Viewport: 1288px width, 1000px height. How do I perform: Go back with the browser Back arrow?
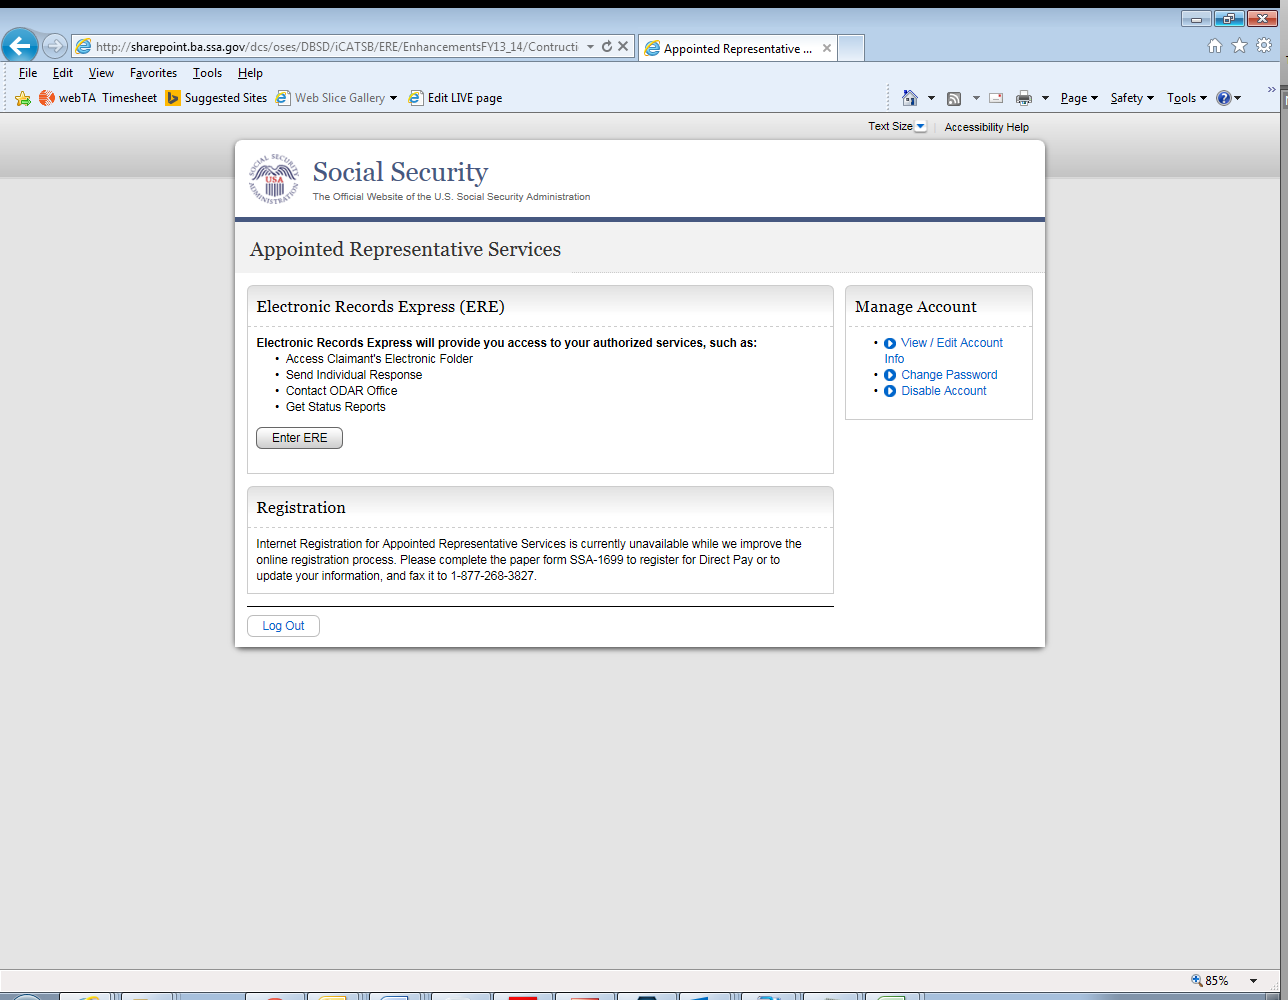point(20,46)
